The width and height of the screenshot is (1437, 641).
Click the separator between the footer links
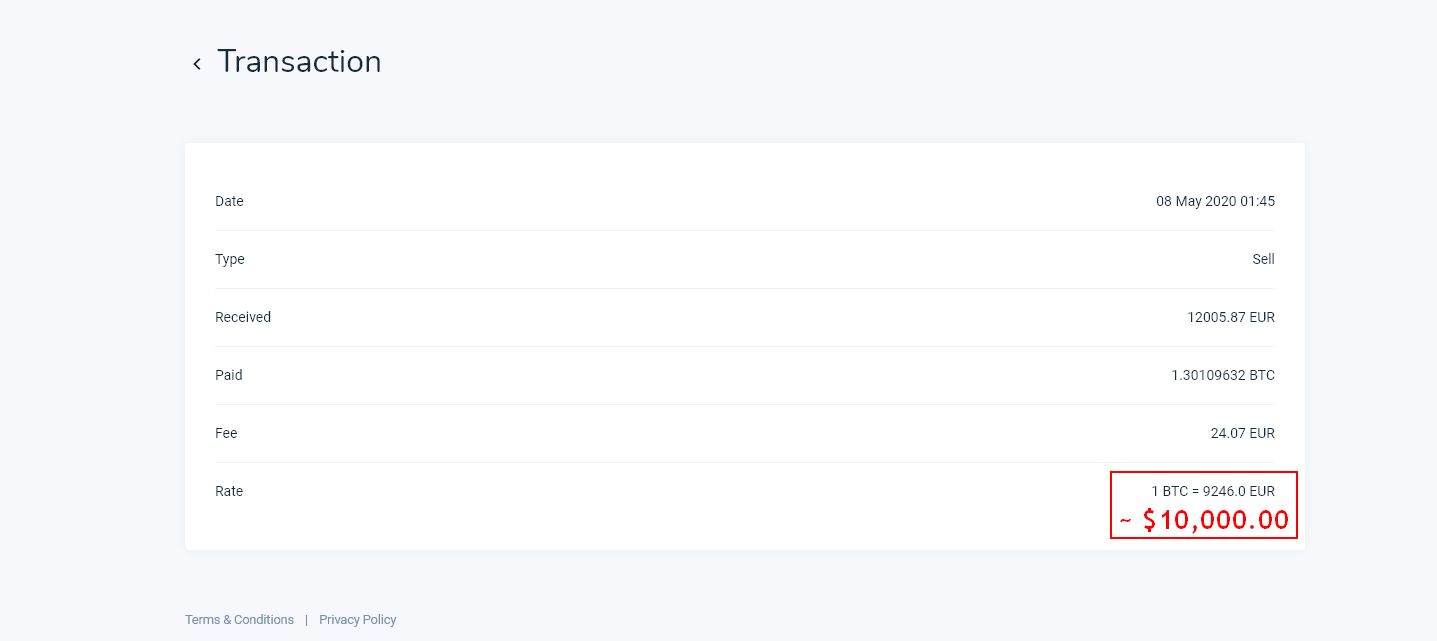(x=306, y=620)
